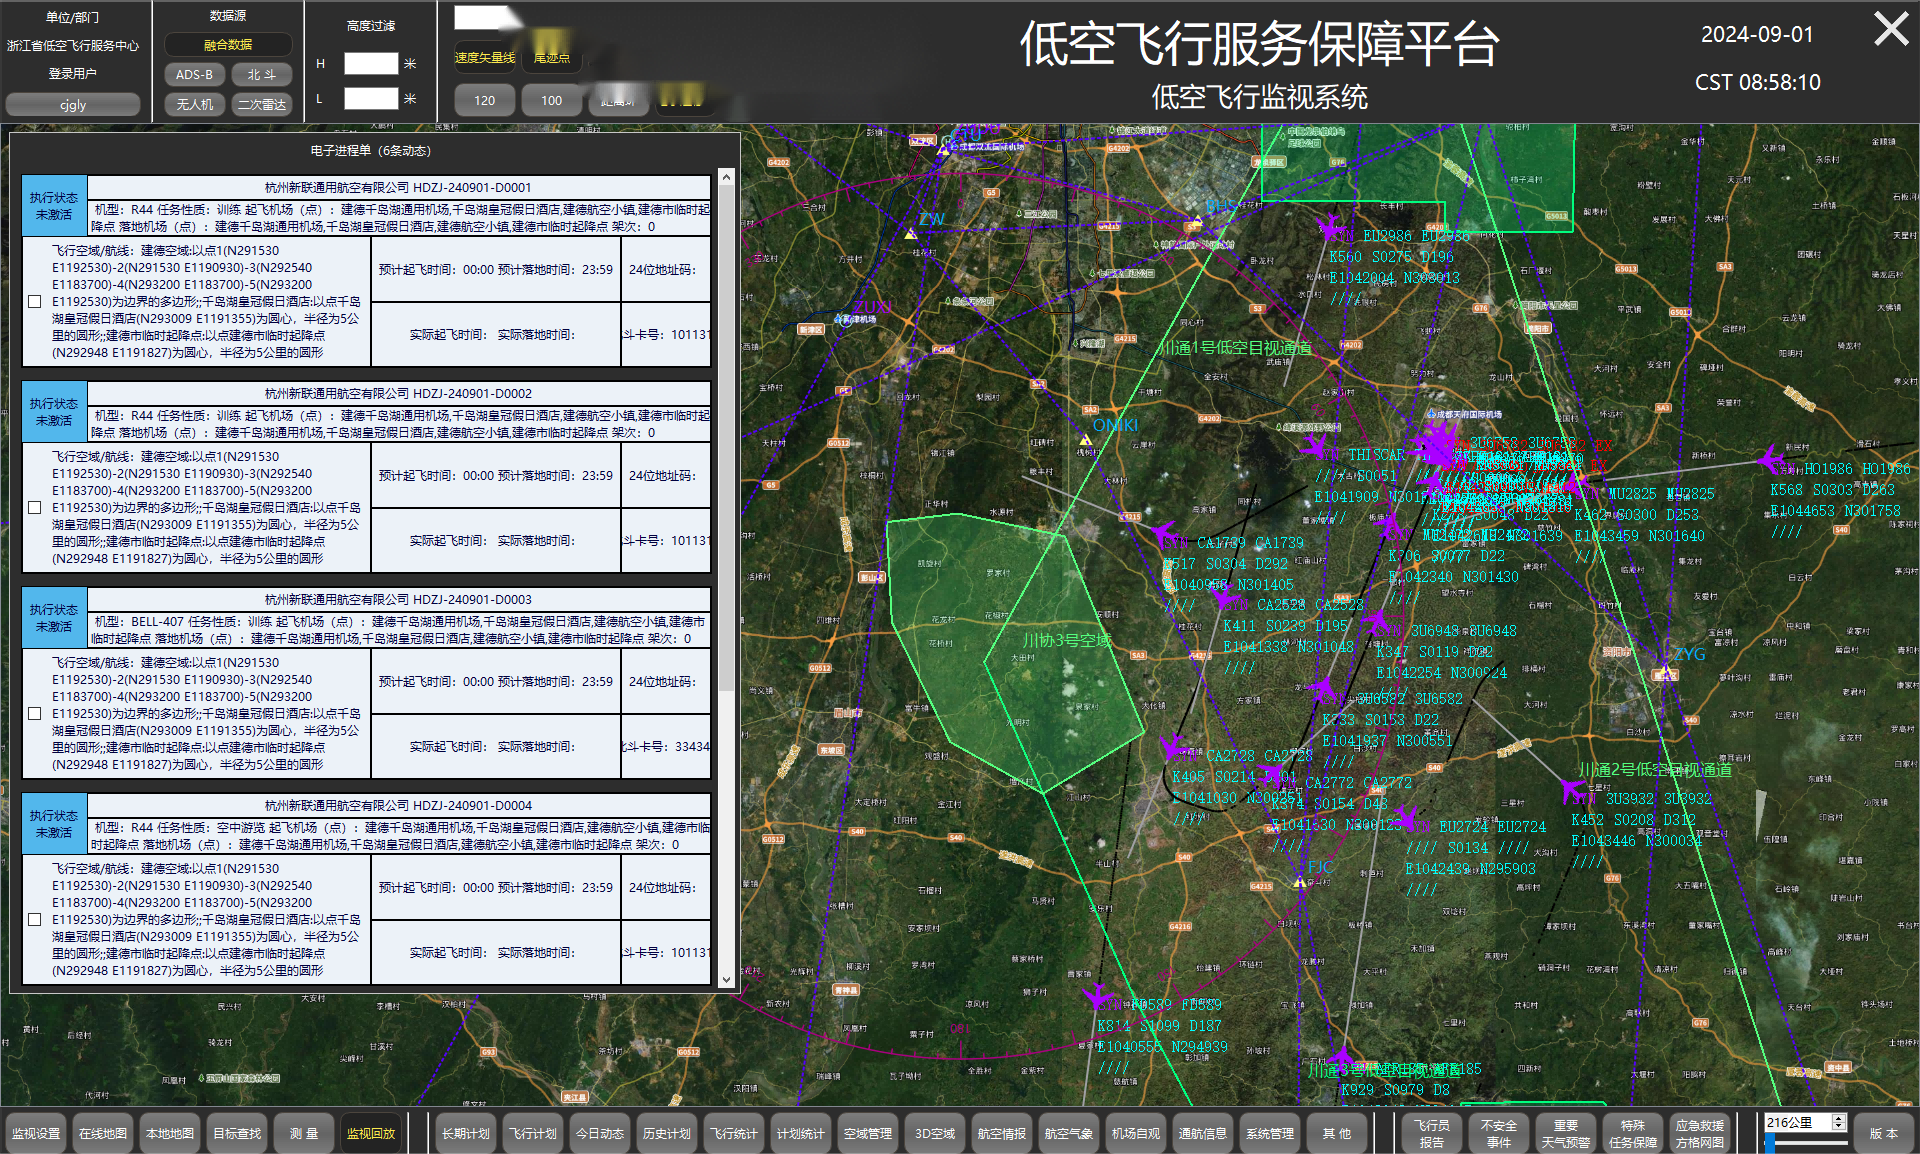This screenshot has height=1154, width=1920.
Task: Close the platform with the X icon
Action: click(x=1890, y=29)
